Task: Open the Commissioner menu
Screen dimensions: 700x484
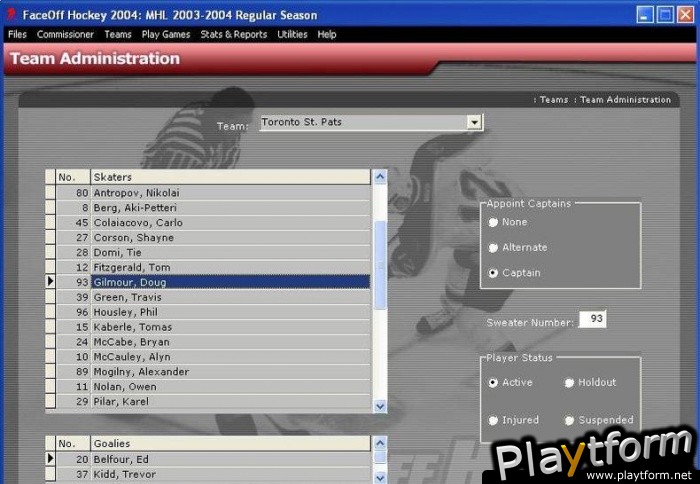Action: 65,34
